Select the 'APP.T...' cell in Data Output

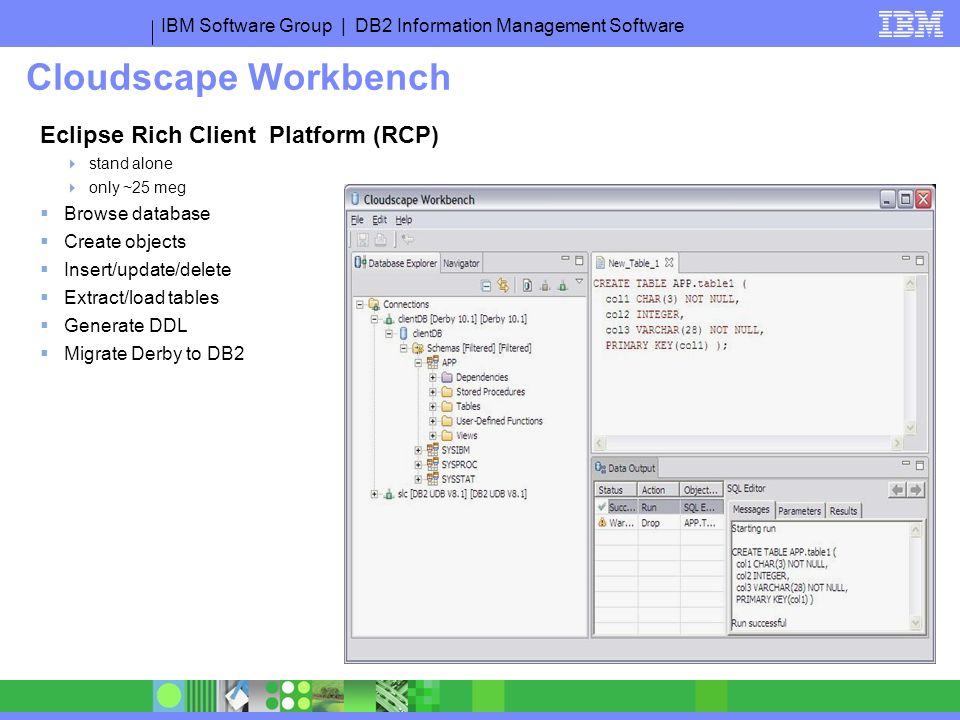[x=702, y=523]
